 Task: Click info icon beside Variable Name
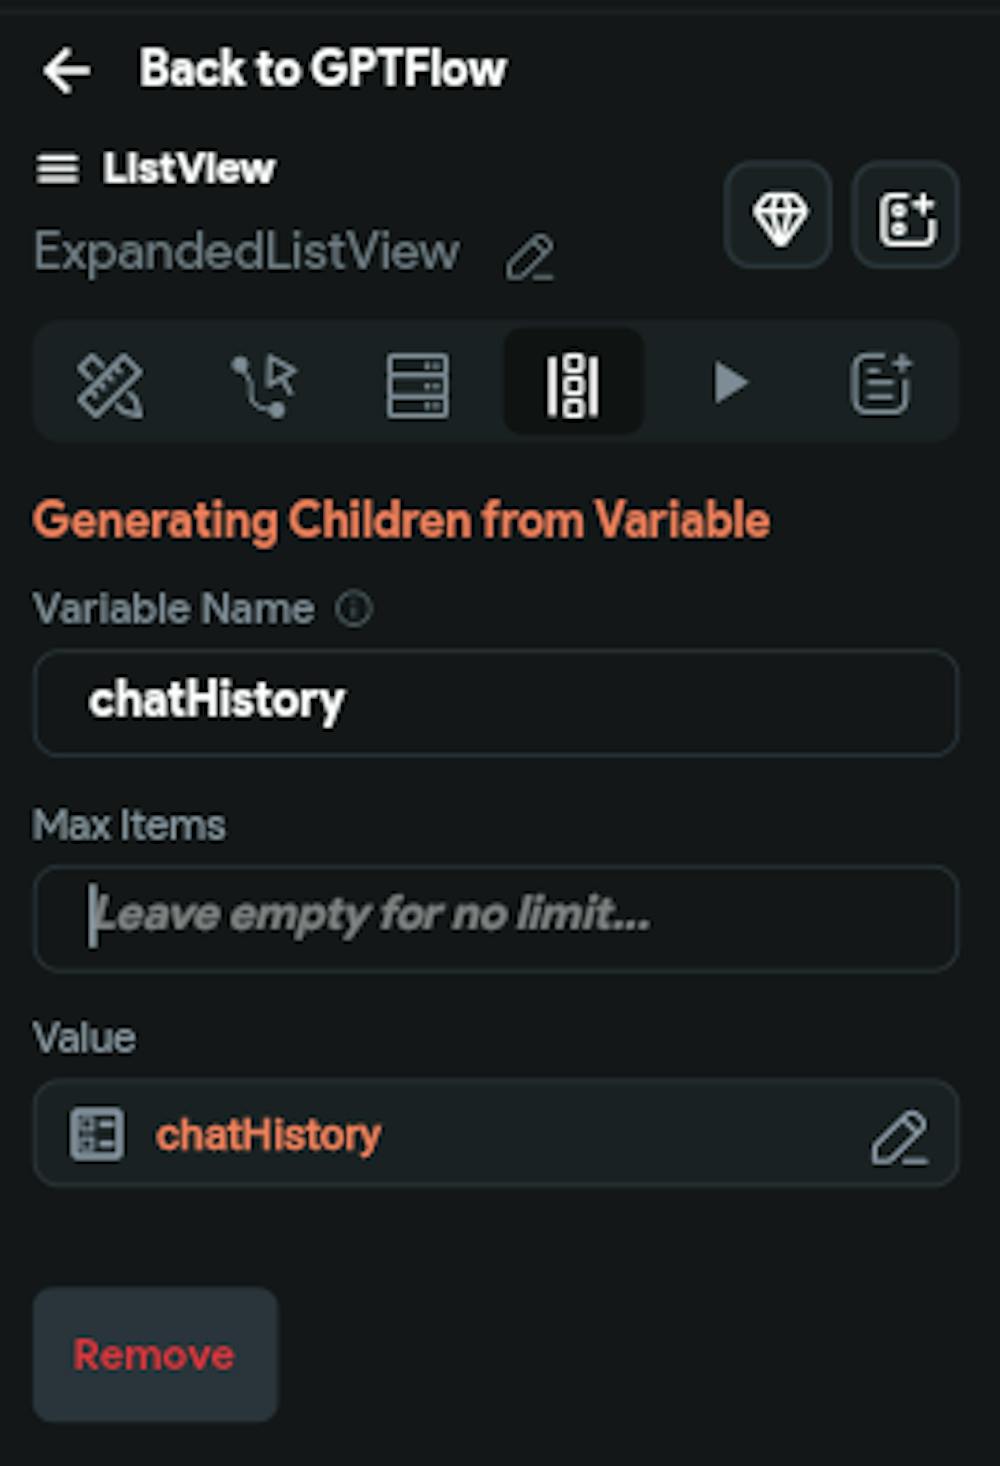click(354, 608)
